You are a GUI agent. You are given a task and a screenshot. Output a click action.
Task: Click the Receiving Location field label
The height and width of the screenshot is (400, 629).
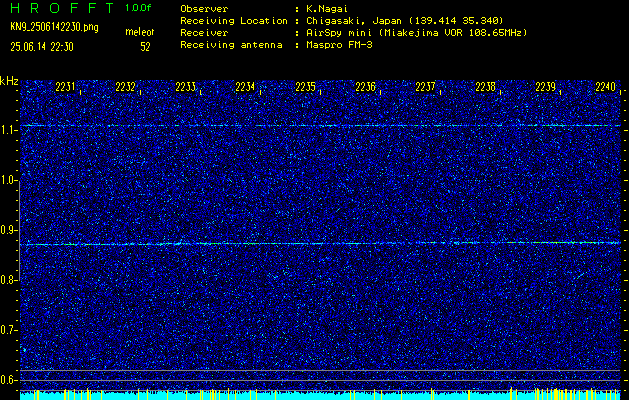234,20
